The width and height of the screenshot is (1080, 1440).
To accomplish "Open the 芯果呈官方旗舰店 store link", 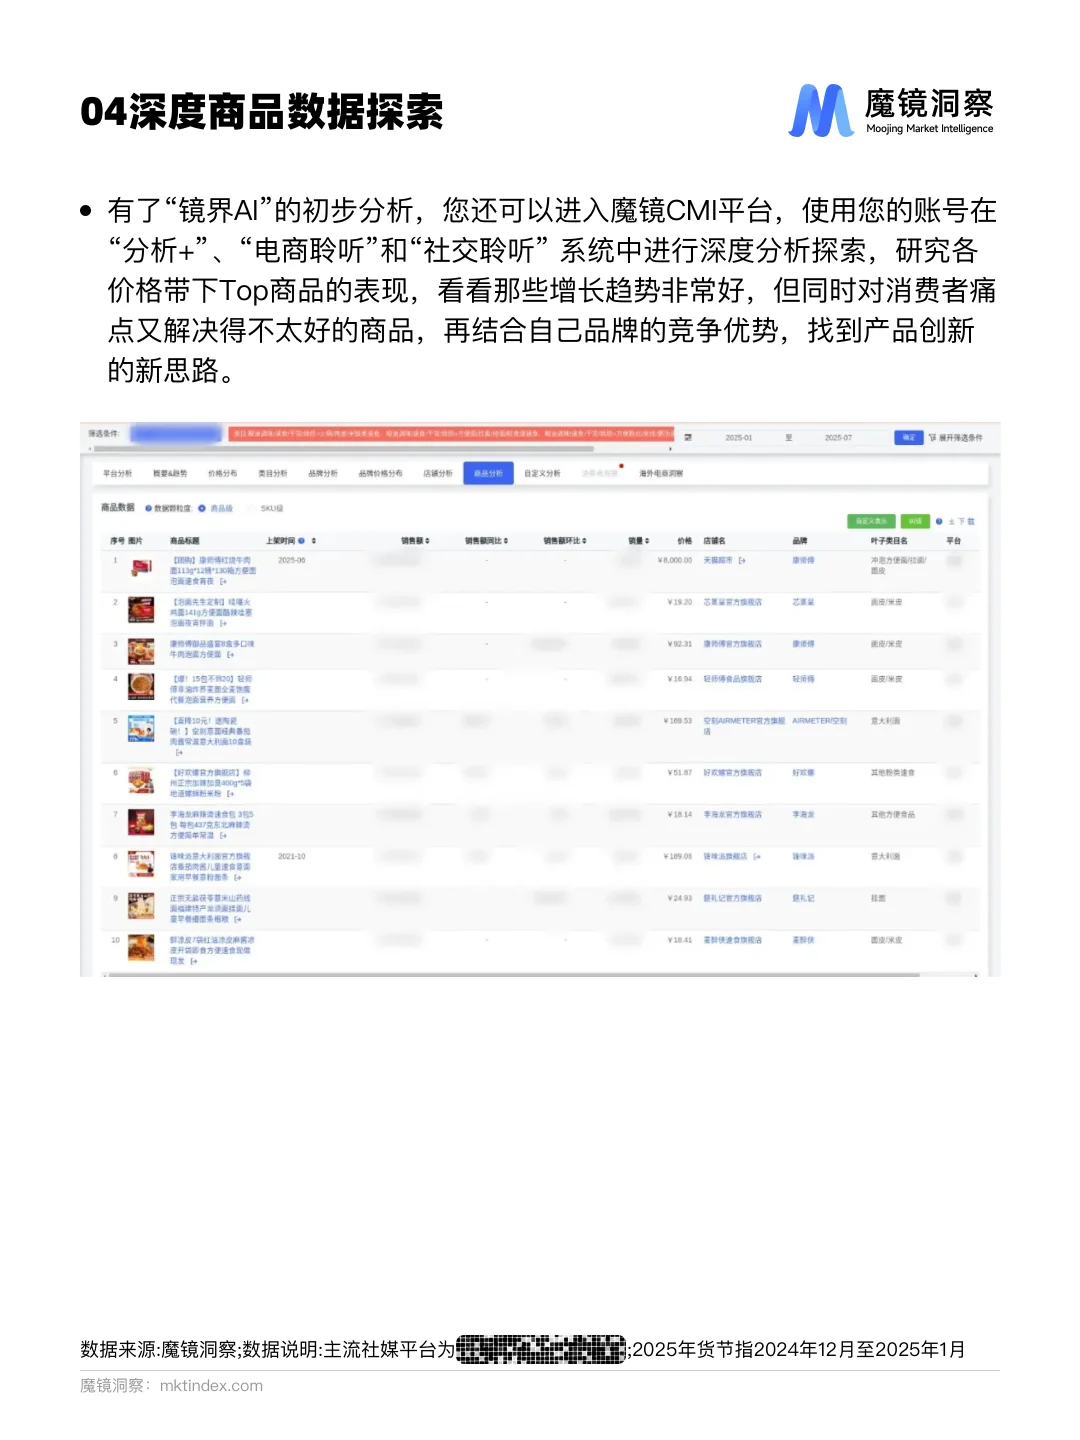I will [x=732, y=602].
